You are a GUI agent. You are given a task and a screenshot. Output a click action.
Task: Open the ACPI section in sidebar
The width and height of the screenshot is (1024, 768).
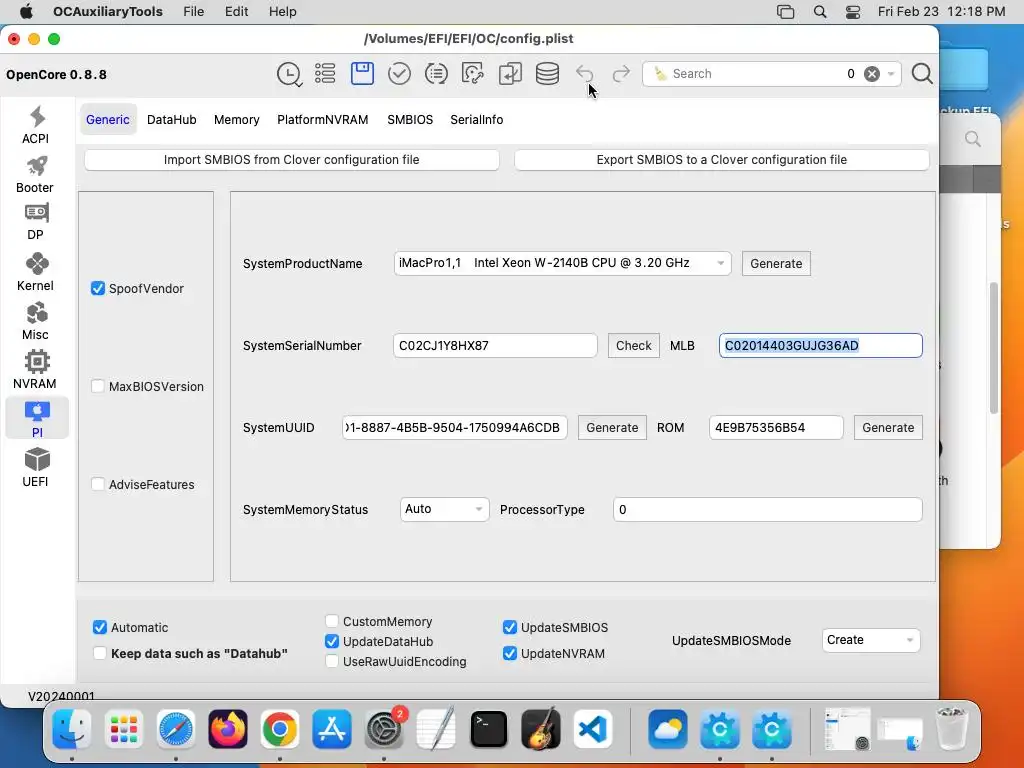pyautogui.click(x=36, y=125)
